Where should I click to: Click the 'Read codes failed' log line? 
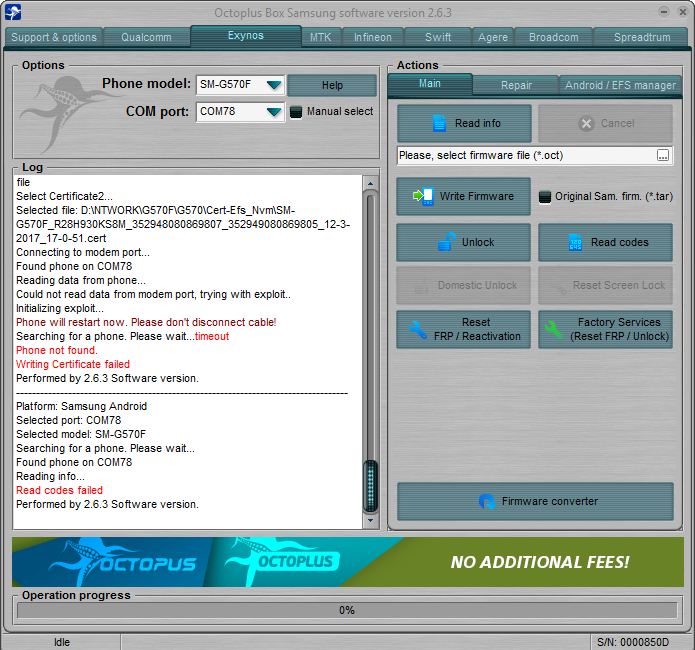[59, 490]
